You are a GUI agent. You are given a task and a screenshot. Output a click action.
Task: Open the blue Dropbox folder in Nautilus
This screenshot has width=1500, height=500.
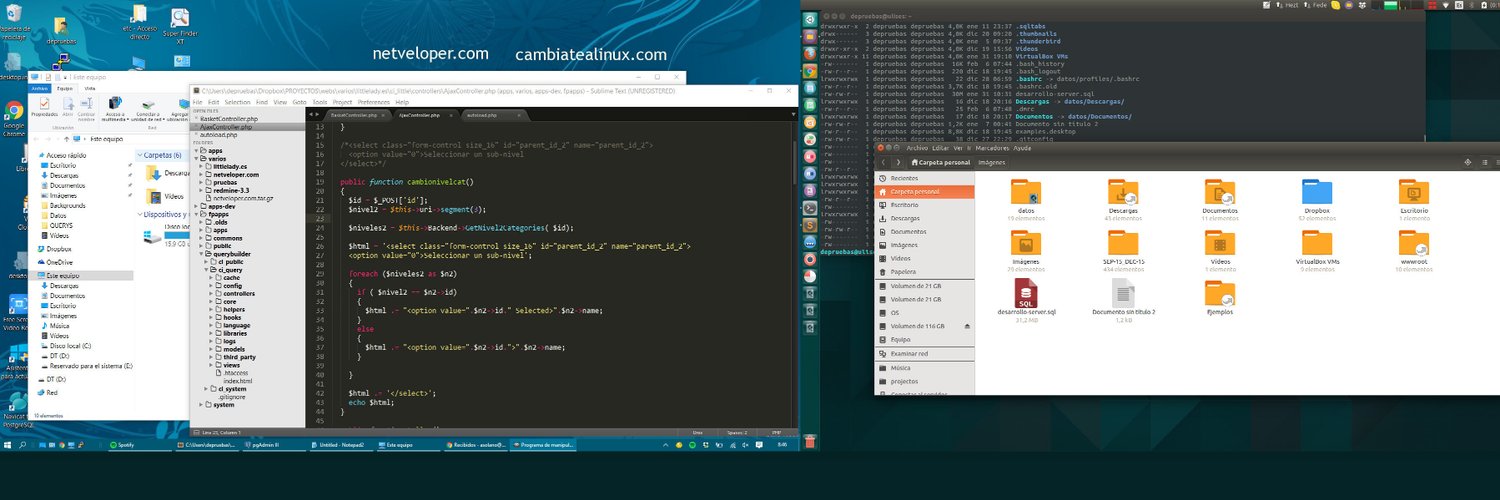point(1317,192)
